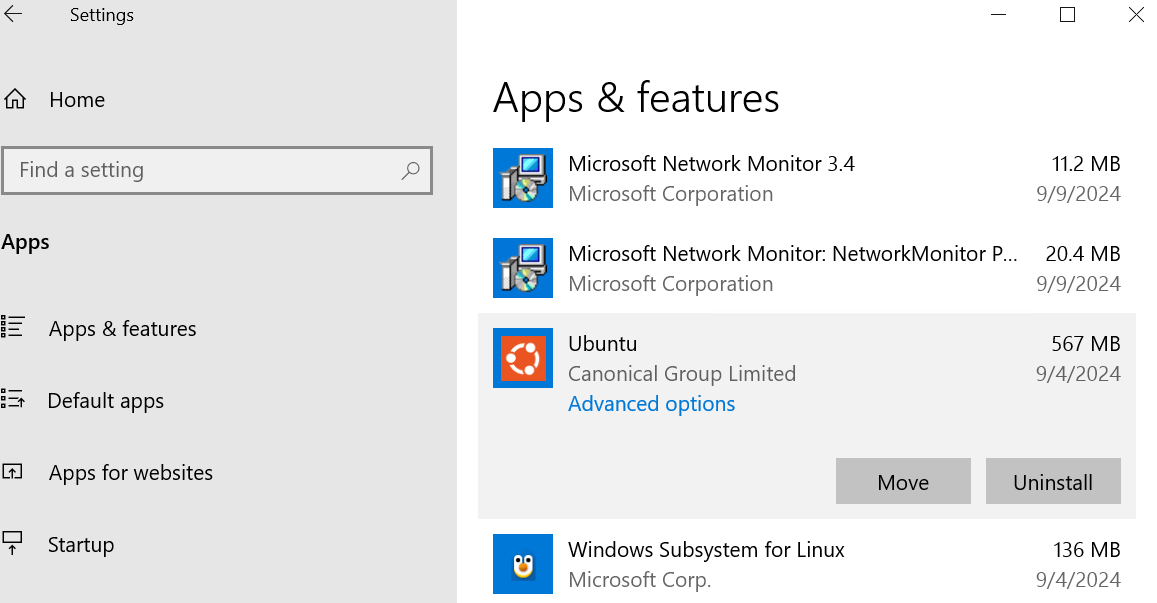This screenshot has width=1157, height=603.
Task: Click the 136 MB size value
Action: click(x=1086, y=550)
